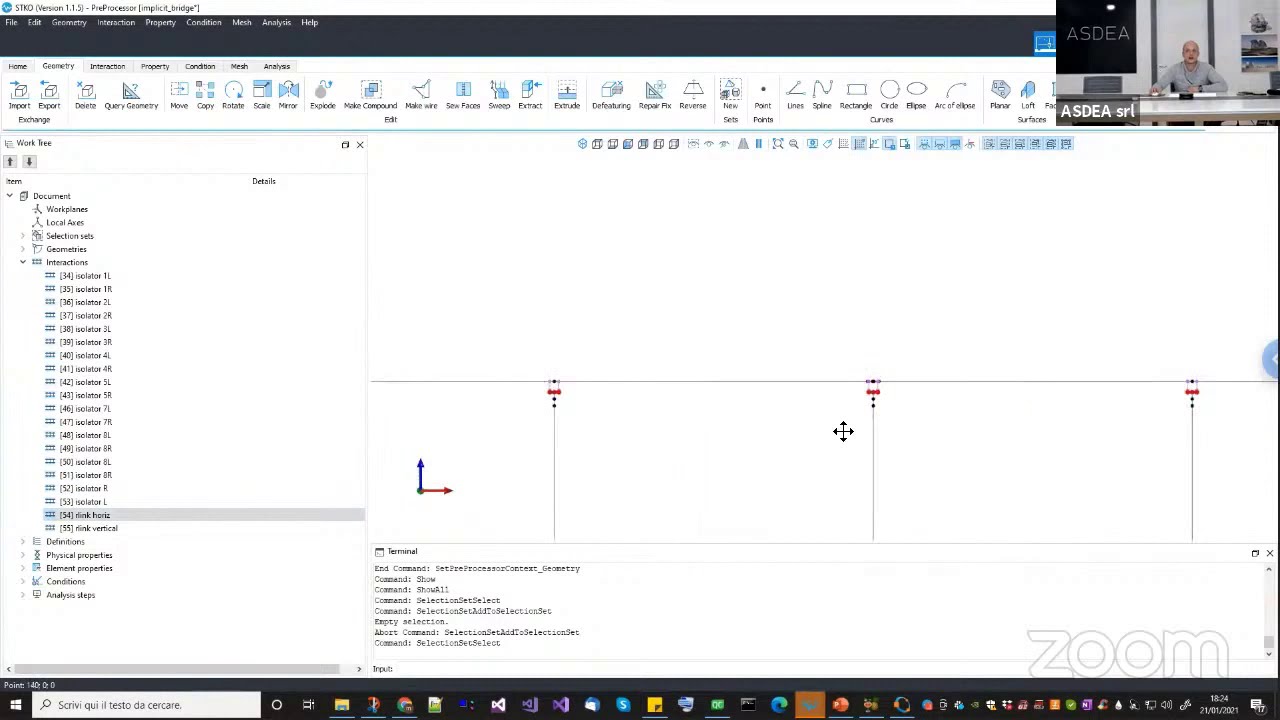Viewport: 1280px width, 720px height.
Task: Click the Sweep tool icon
Action: [499, 95]
